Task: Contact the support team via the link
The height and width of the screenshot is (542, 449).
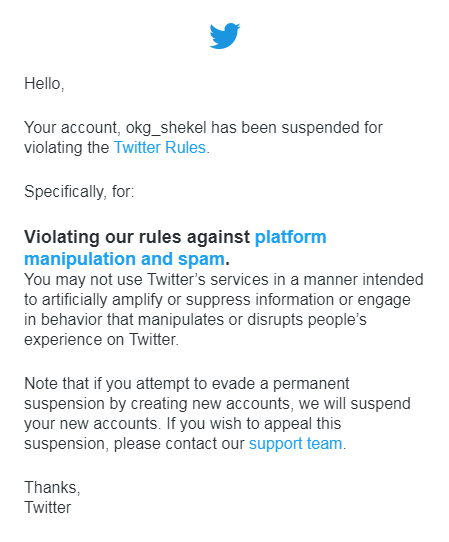Action: [296, 444]
